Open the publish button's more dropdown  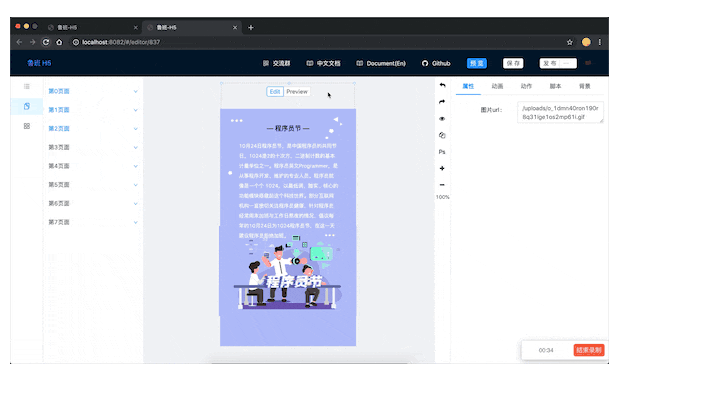pos(568,64)
